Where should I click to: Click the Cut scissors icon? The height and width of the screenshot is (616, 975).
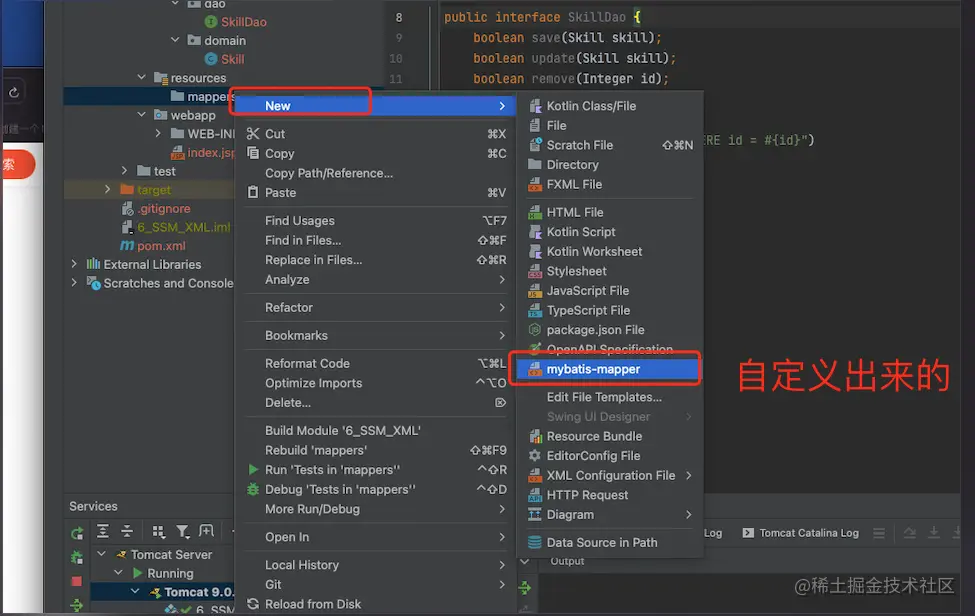(x=252, y=134)
